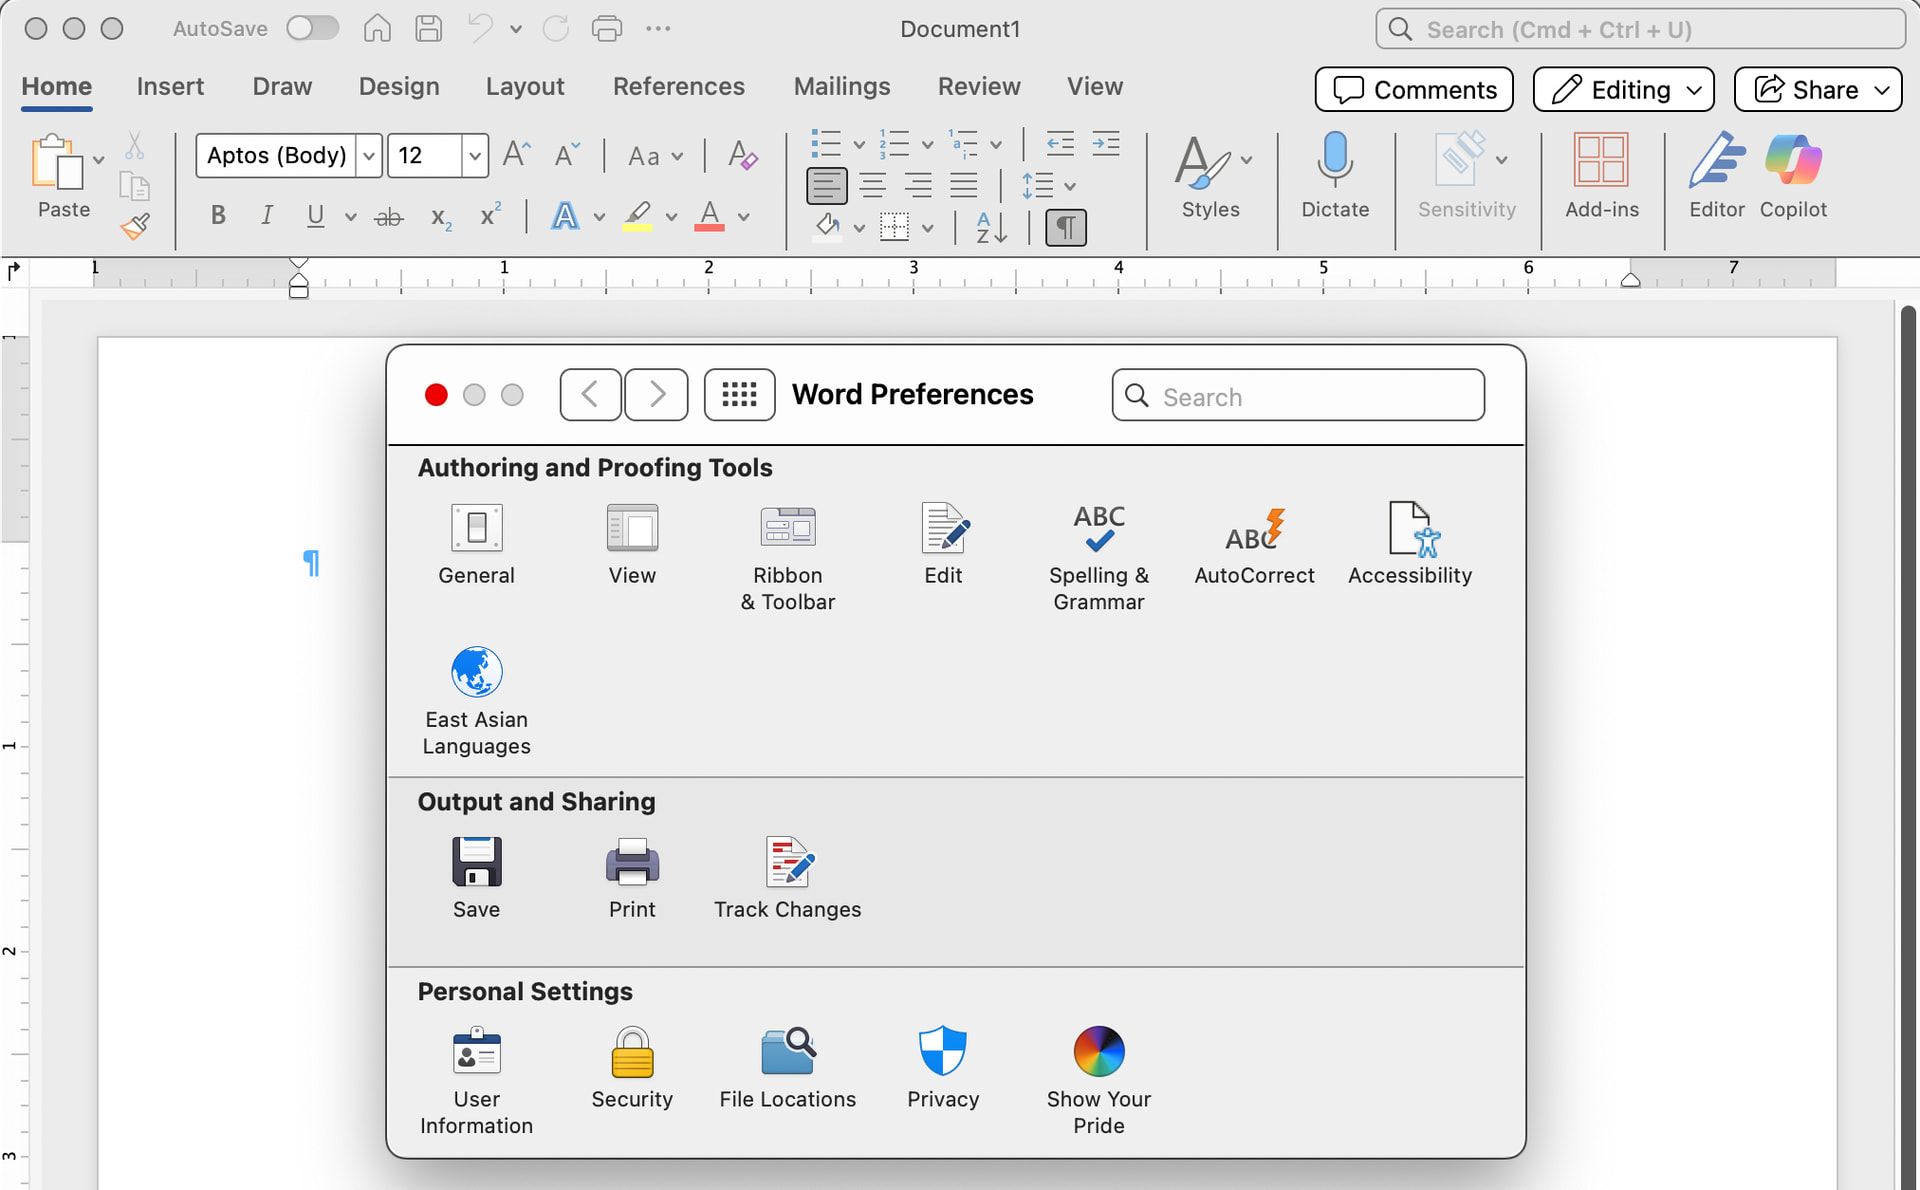Open the text highlight color arrow

(x=672, y=217)
